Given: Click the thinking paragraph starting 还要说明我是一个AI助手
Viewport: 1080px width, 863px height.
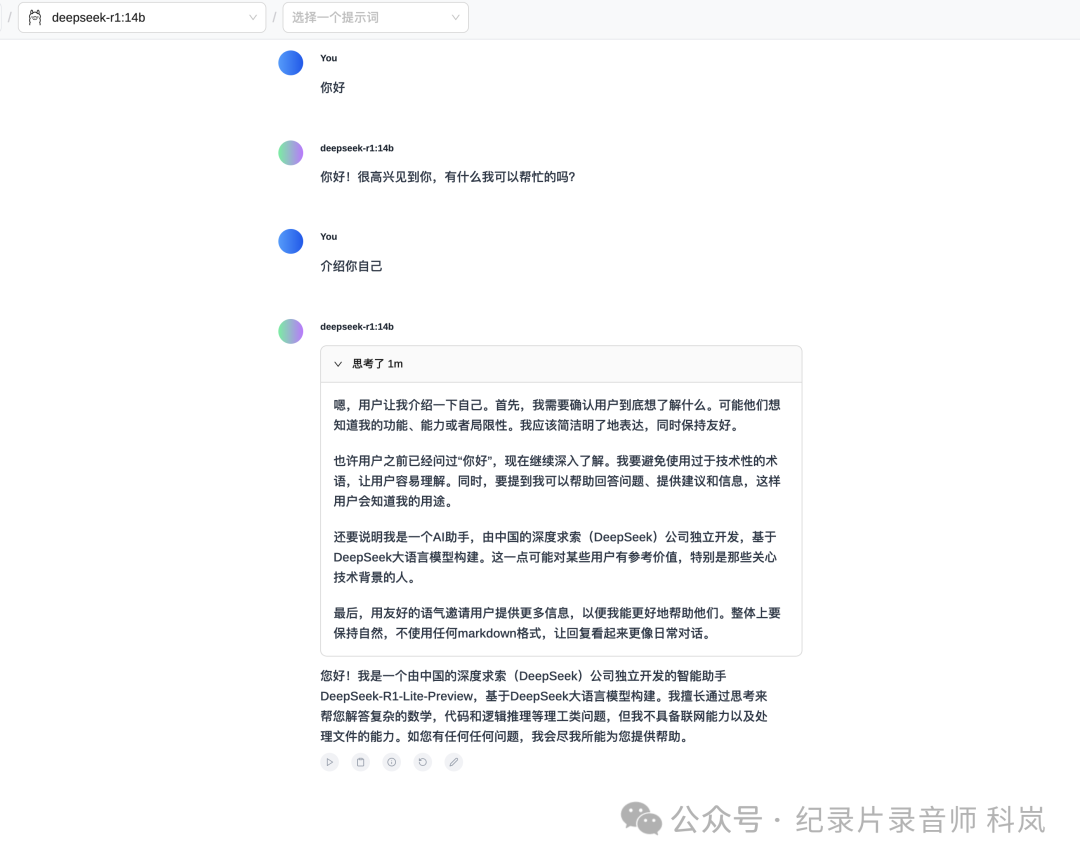Looking at the screenshot, I should (555, 557).
